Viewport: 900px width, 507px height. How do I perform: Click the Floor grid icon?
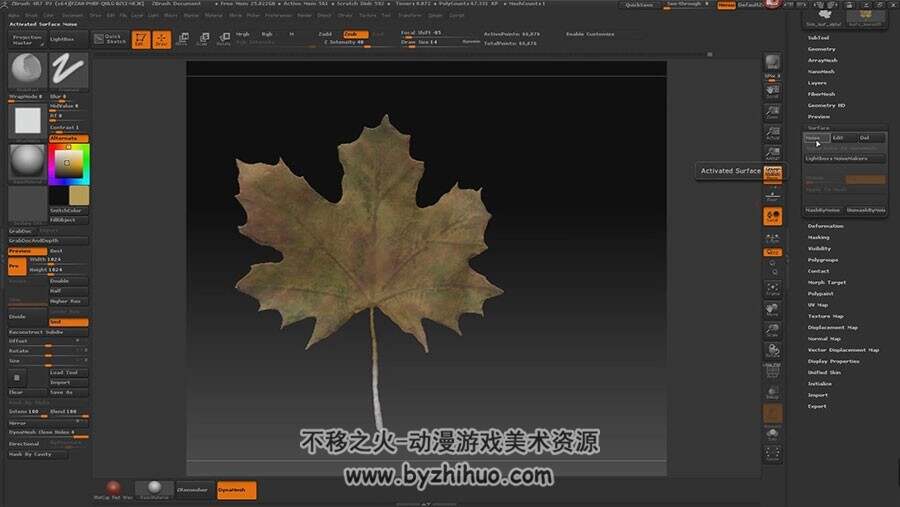tap(773, 195)
